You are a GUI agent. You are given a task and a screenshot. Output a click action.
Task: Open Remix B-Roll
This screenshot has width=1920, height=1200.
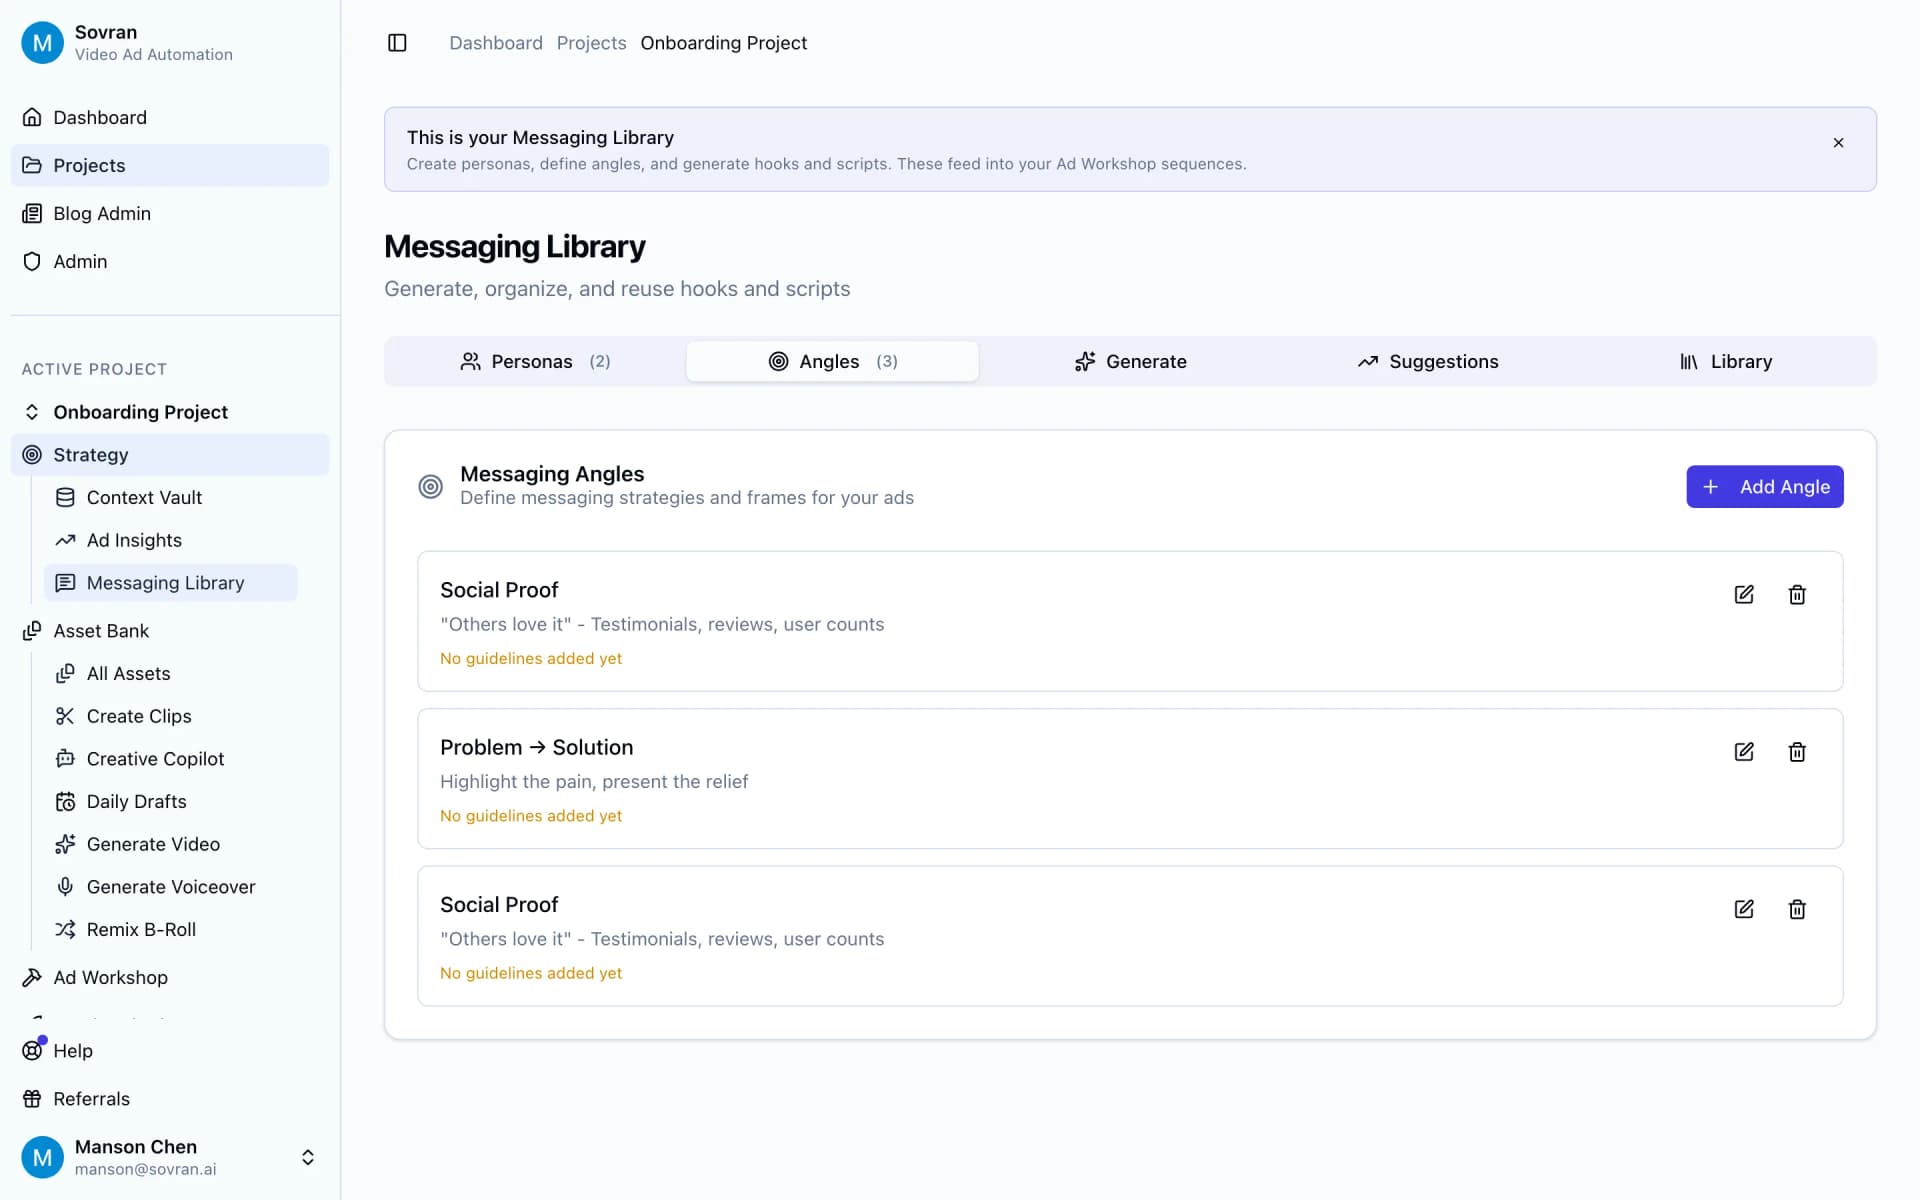pos(170,929)
